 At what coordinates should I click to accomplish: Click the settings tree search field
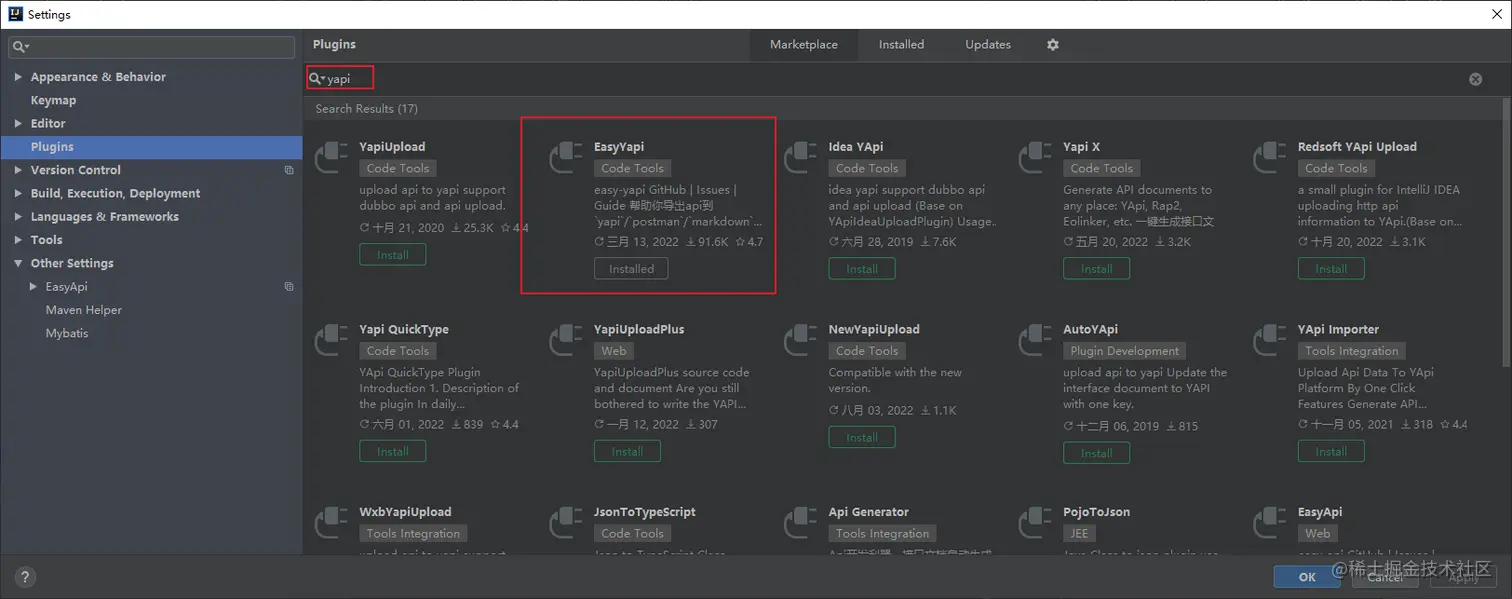151,47
